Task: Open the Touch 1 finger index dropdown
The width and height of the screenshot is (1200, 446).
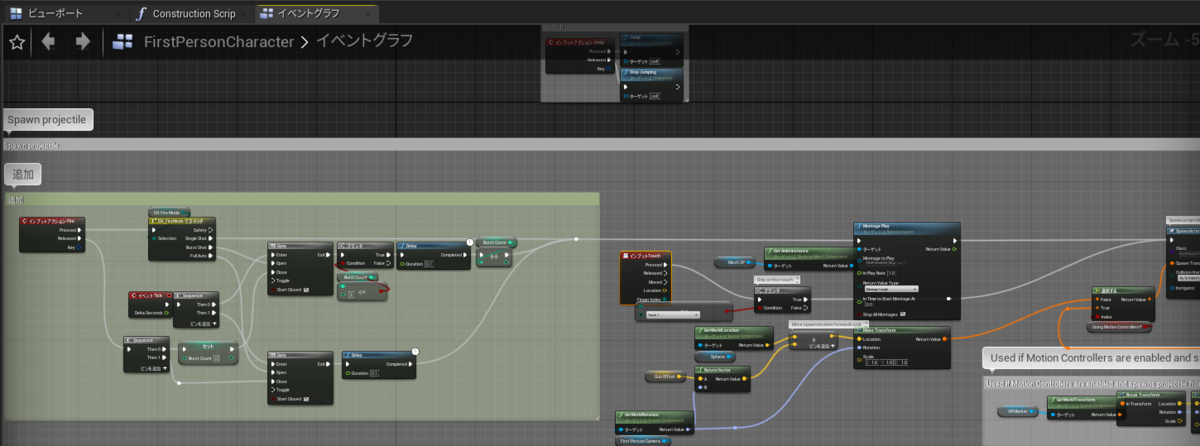Action: click(x=673, y=314)
